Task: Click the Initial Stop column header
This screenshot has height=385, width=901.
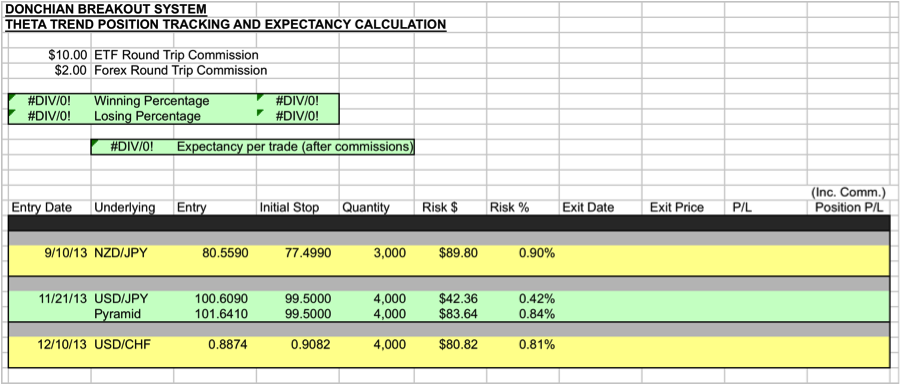Action: 298,207
